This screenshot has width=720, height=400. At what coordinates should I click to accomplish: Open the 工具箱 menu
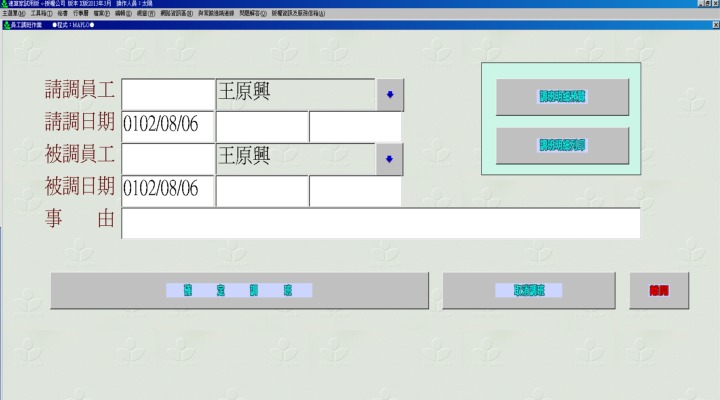point(41,15)
